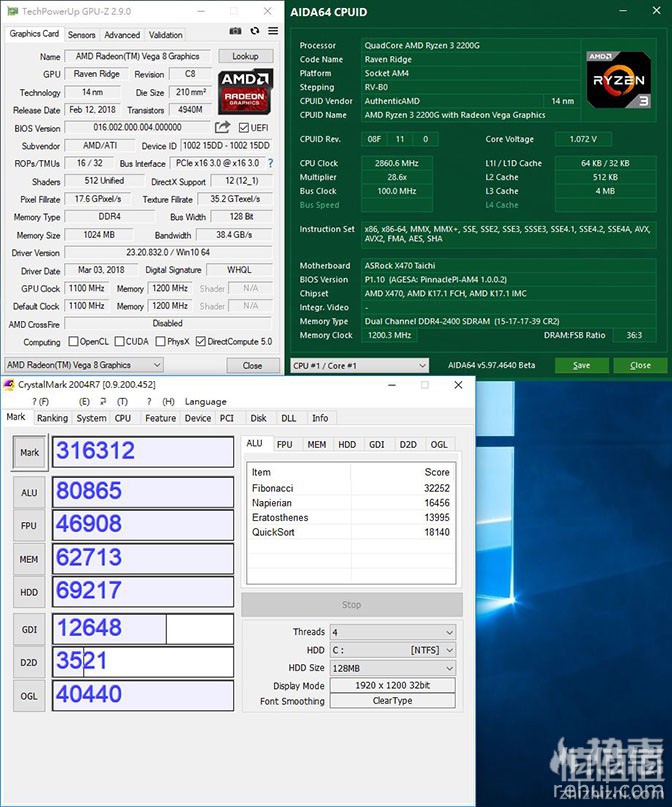The width and height of the screenshot is (672, 807).
Task: Click the AMD Radeon Graphics logo
Action: 245,91
